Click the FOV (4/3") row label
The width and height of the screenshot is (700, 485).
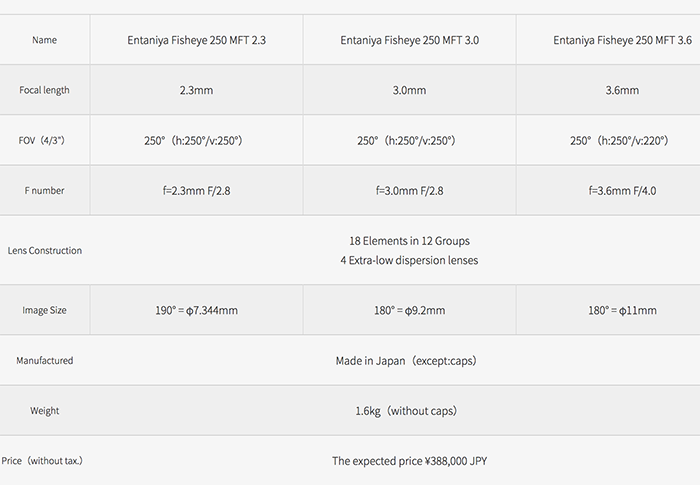click(44, 140)
